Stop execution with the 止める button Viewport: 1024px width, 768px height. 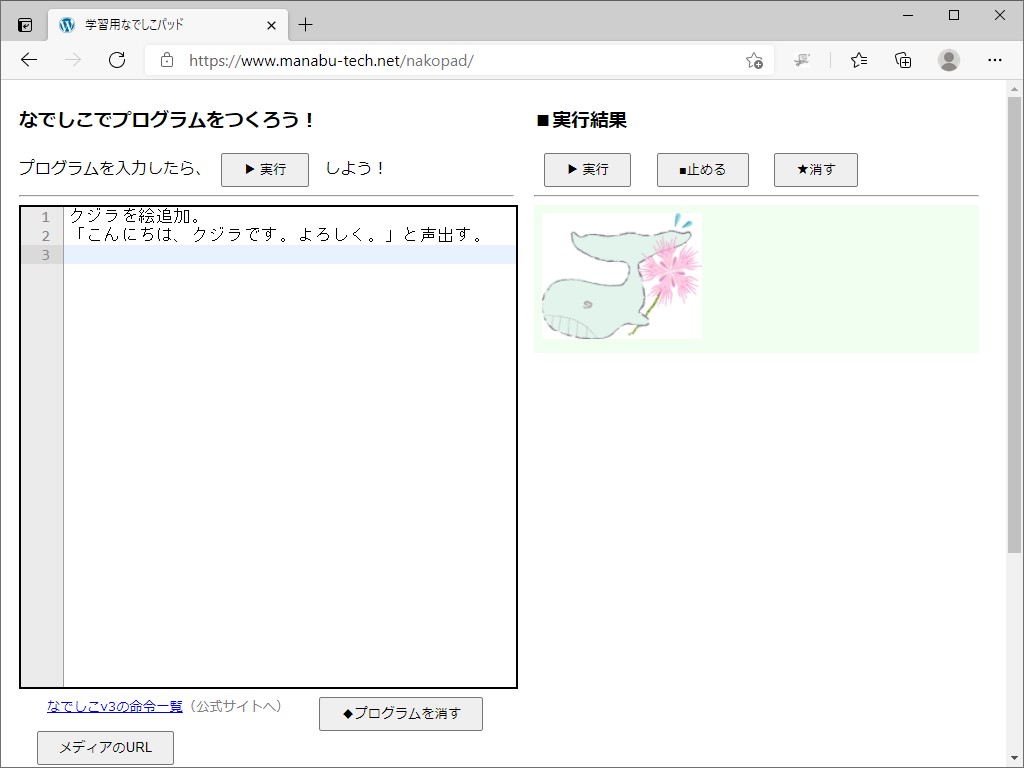point(702,169)
